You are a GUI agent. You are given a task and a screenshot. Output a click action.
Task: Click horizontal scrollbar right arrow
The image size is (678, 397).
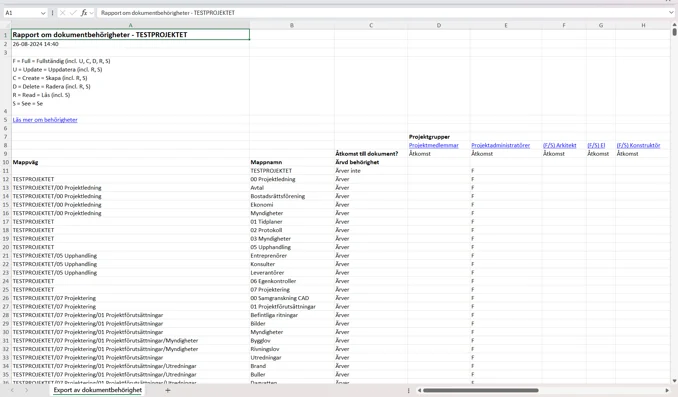coord(667,390)
